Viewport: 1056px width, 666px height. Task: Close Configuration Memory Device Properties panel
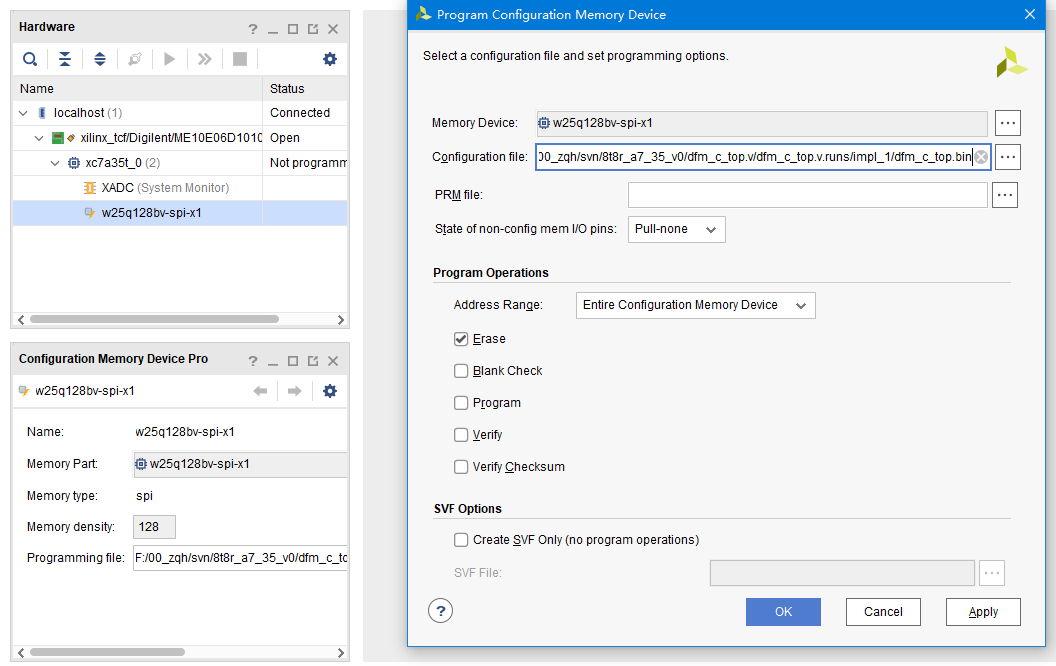(333, 361)
